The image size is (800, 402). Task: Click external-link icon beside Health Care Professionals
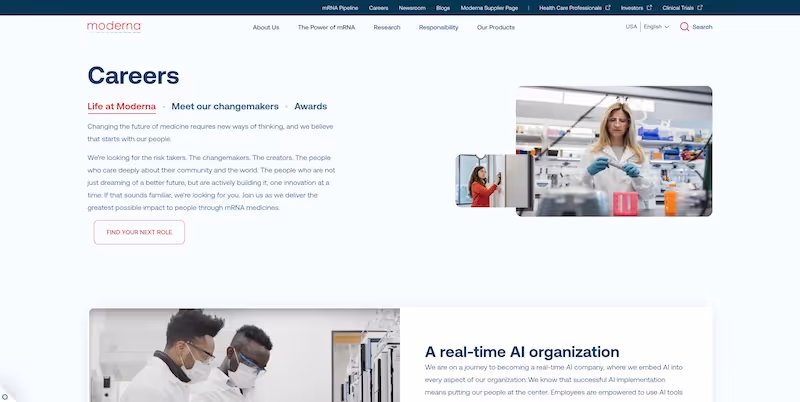pos(608,8)
